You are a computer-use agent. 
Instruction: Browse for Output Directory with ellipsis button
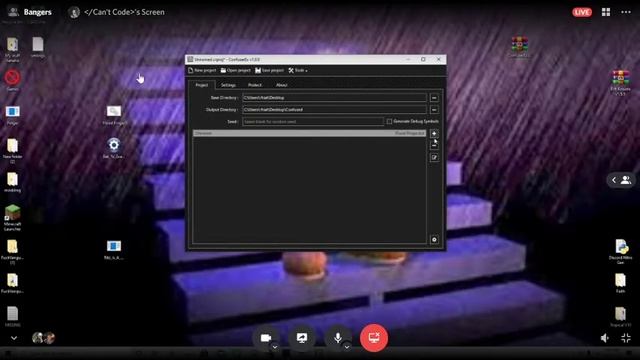pos(434,109)
